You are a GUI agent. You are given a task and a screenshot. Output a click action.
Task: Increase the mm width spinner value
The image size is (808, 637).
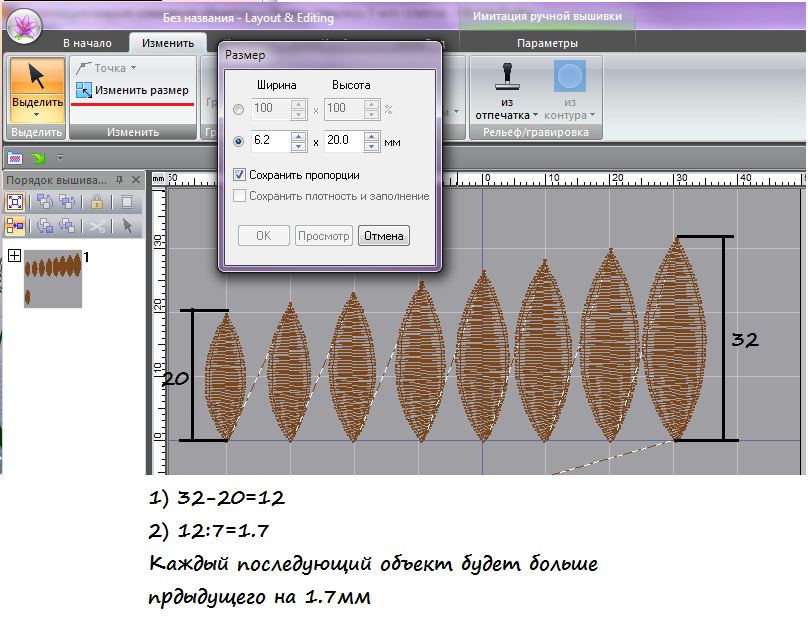click(298, 136)
